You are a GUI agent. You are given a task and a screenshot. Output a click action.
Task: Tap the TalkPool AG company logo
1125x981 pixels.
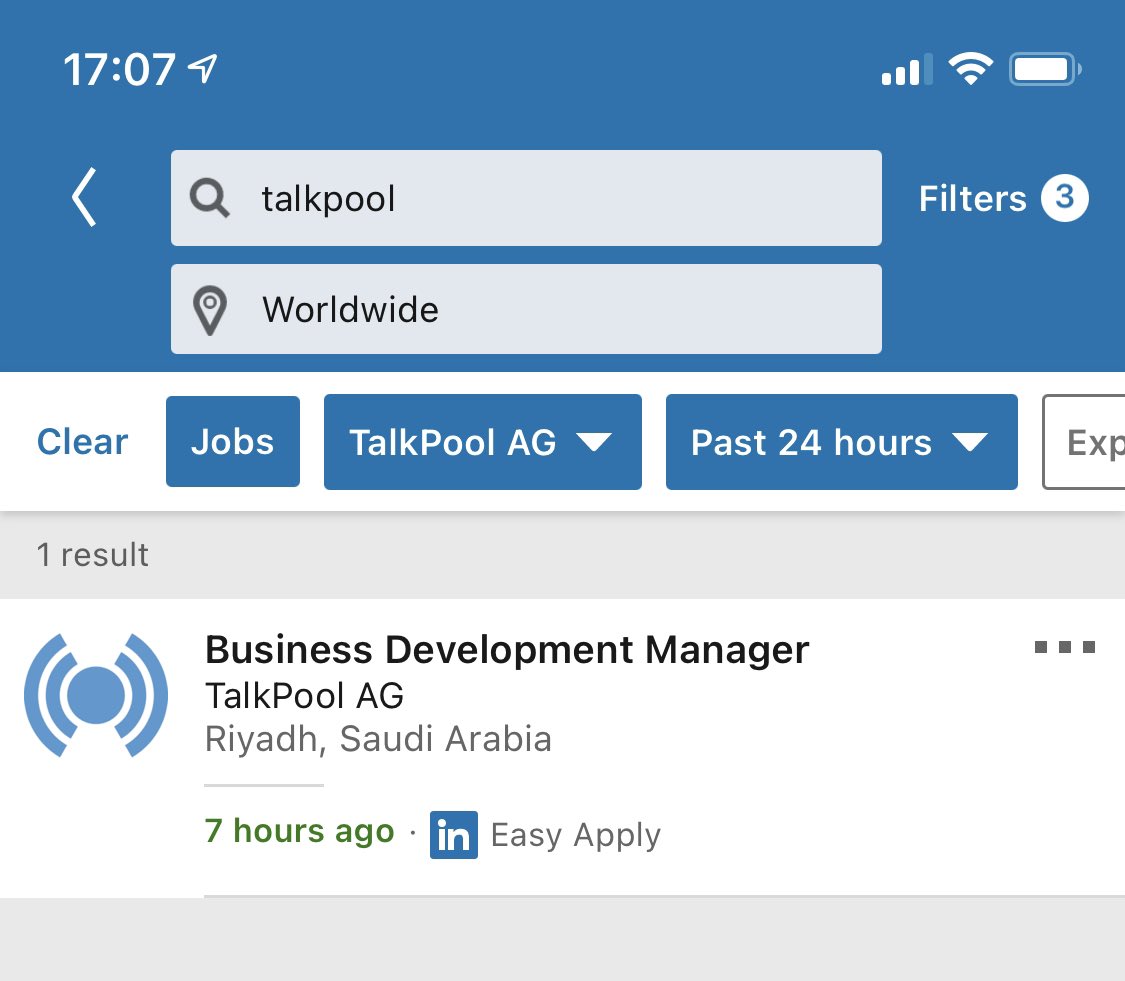pyautogui.click(x=96, y=695)
